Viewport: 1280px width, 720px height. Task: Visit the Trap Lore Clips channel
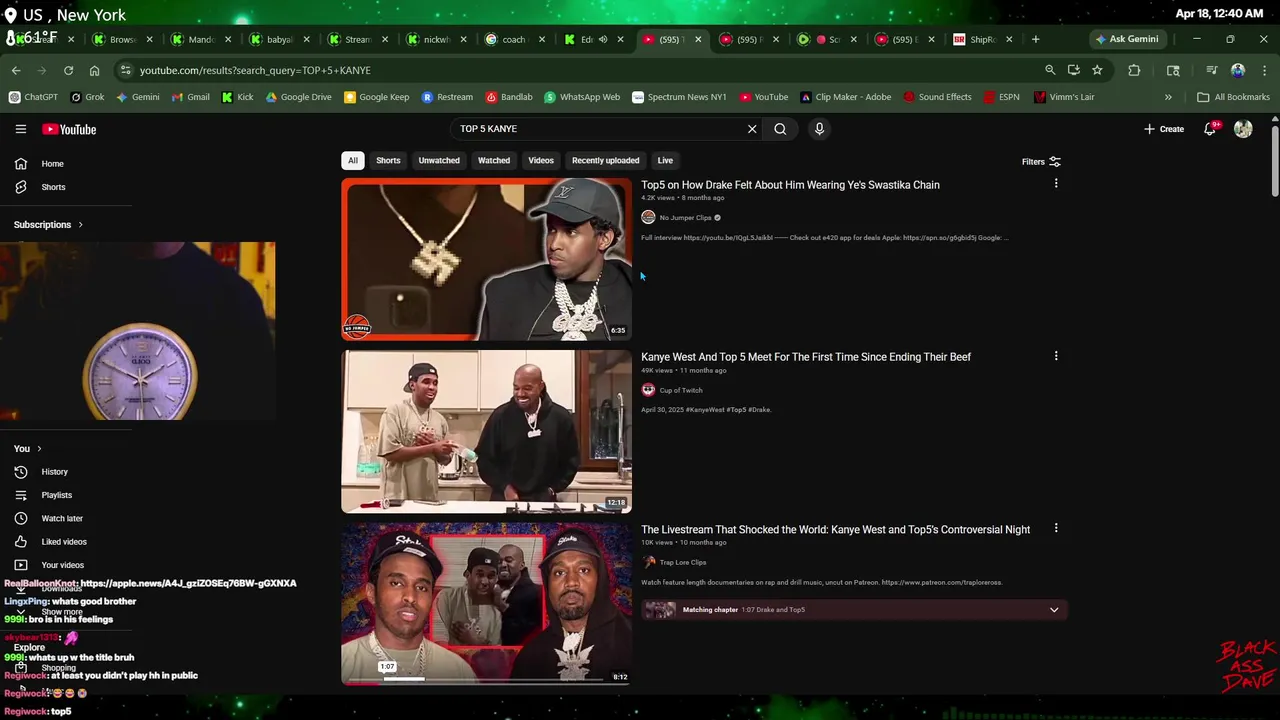point(682,562)
